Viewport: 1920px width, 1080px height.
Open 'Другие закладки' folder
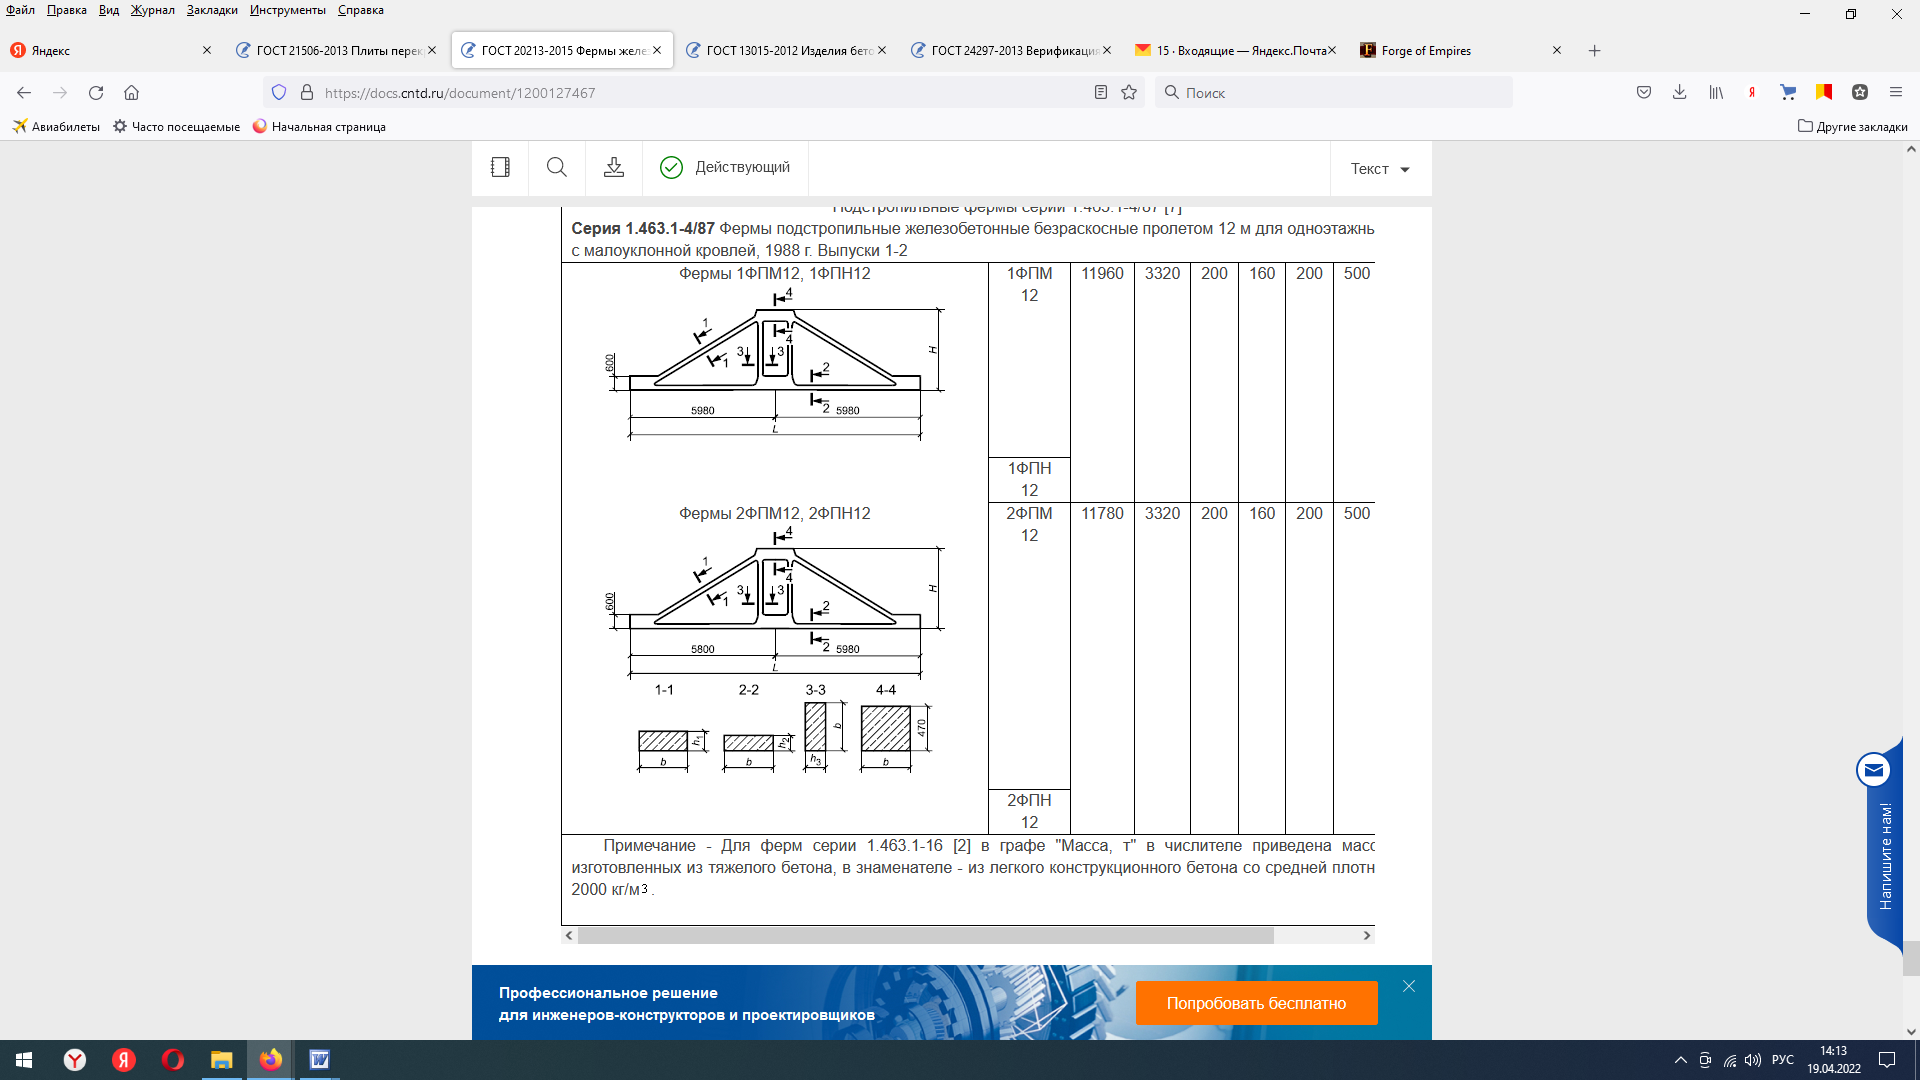tap(1852, 127)
